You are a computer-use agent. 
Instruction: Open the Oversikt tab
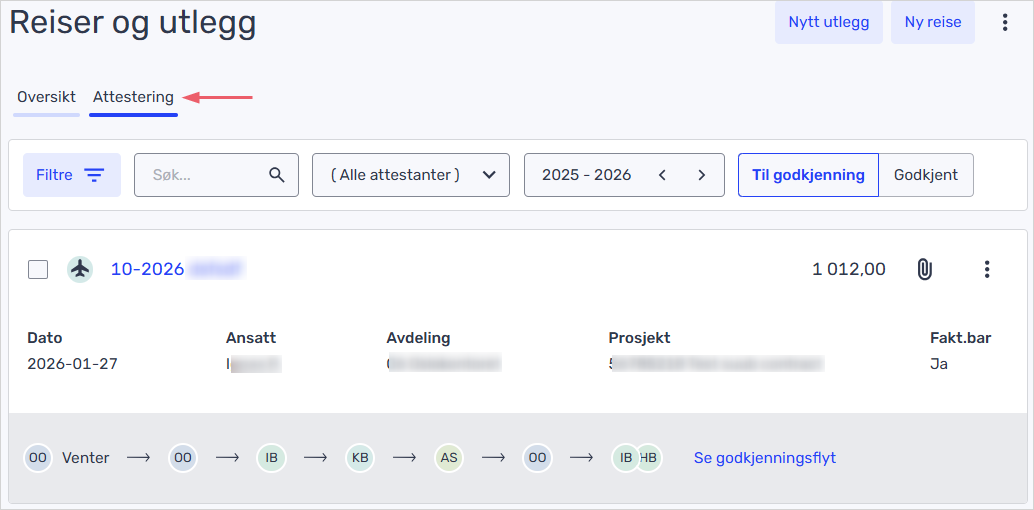(46, 97)
